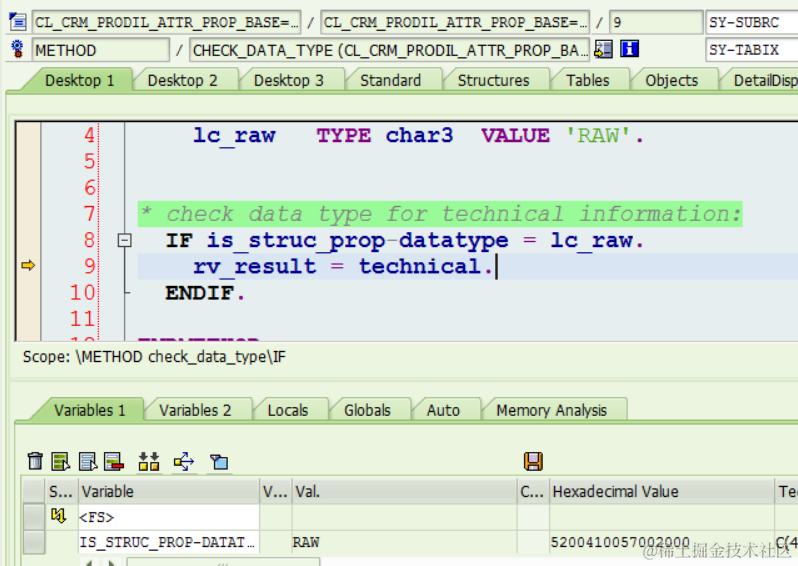Viewport: 798px width, 566px height.
Task: Click the program source icon beside CL_CRM_PRODIL field
Action: (17, 22)
